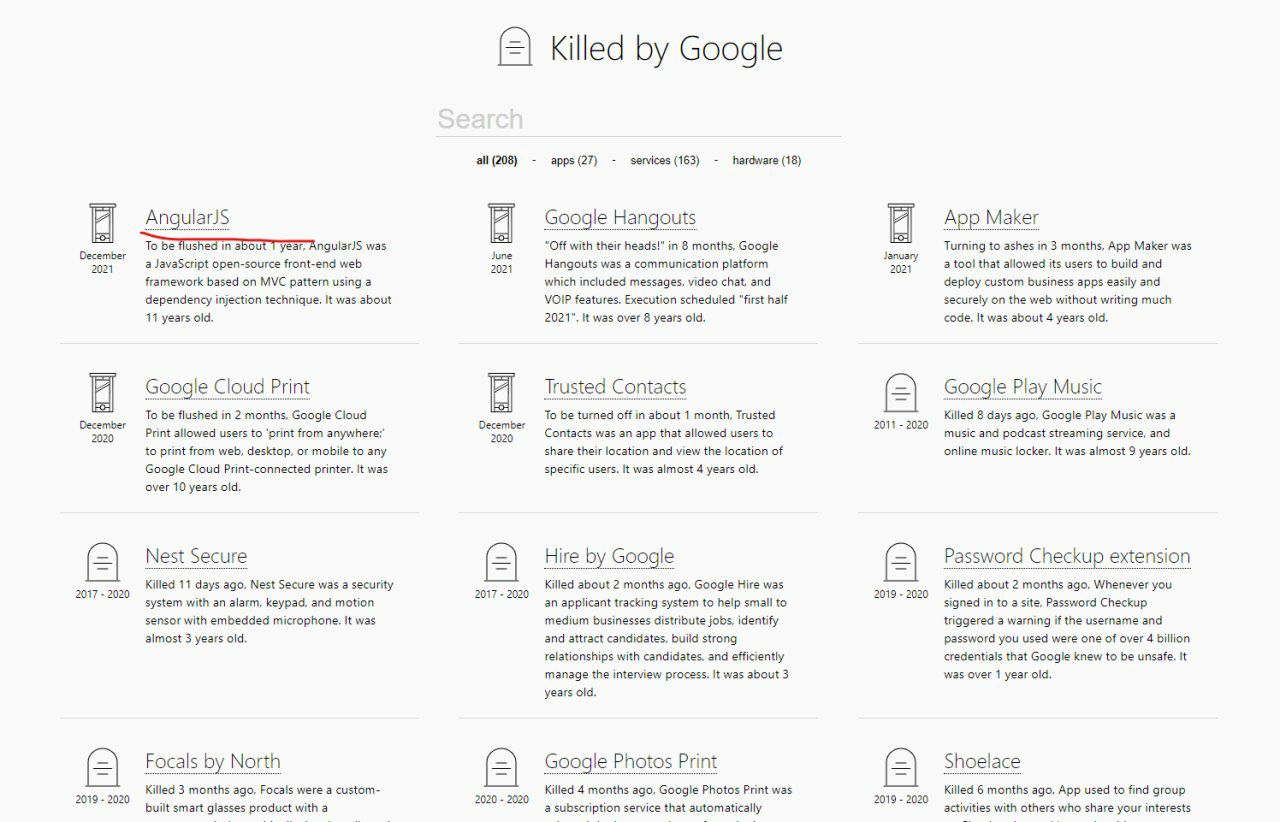Click the tombstone logo beside Killed by Google
The image size is (1280, 822).
(x=515, y=47)
